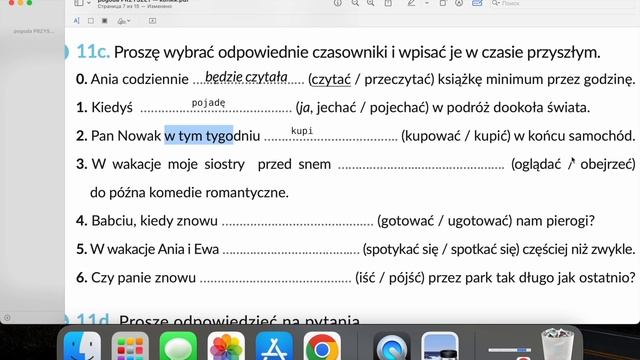Screen dimensions: 640x360
Task: Open the Trash from the Dock
Action: click(558, 345)
